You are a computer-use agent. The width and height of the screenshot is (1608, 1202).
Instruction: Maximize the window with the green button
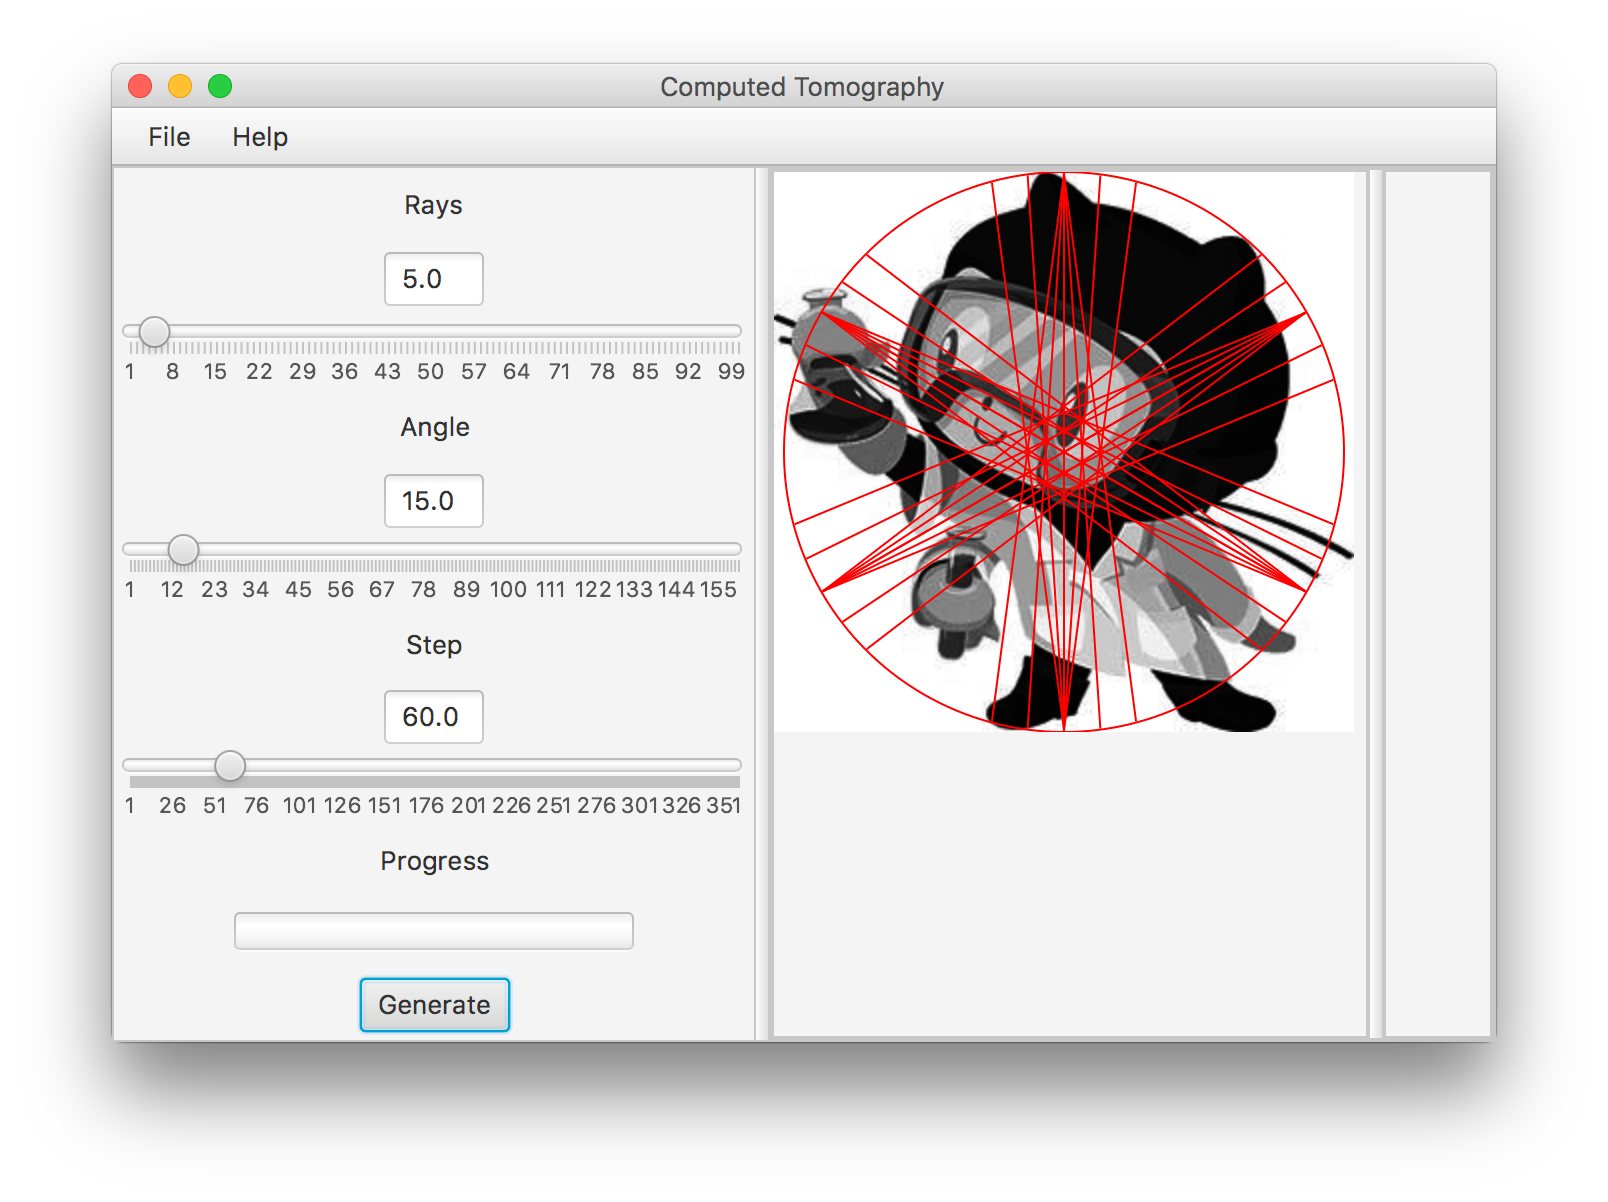click(x=220, y=87)
